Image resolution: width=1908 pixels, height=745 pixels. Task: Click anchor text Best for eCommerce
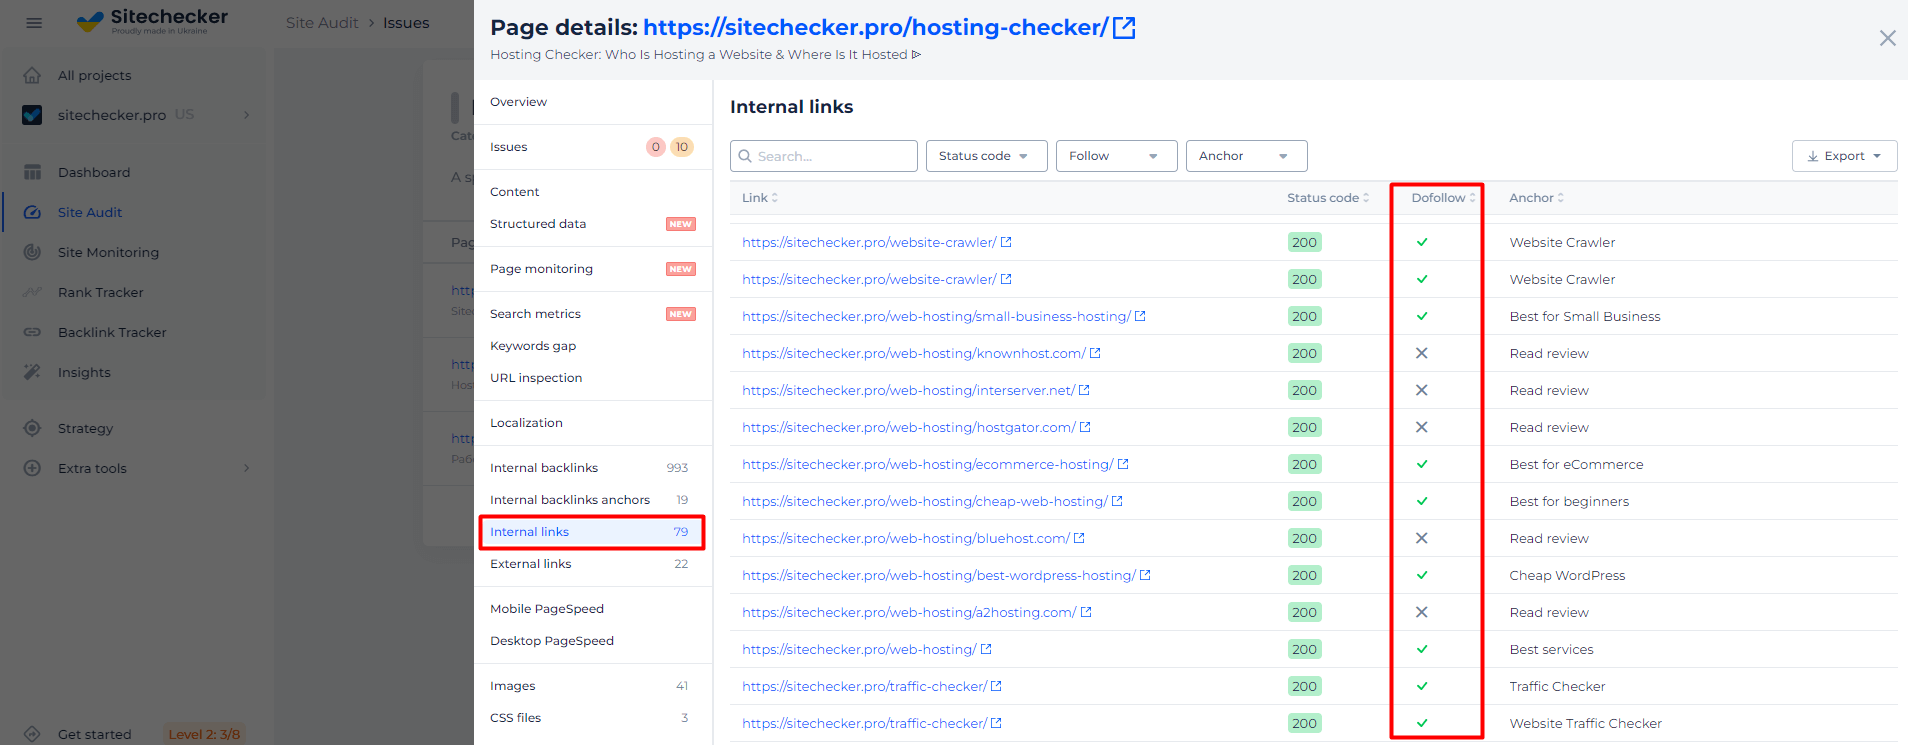[1576, 464]
